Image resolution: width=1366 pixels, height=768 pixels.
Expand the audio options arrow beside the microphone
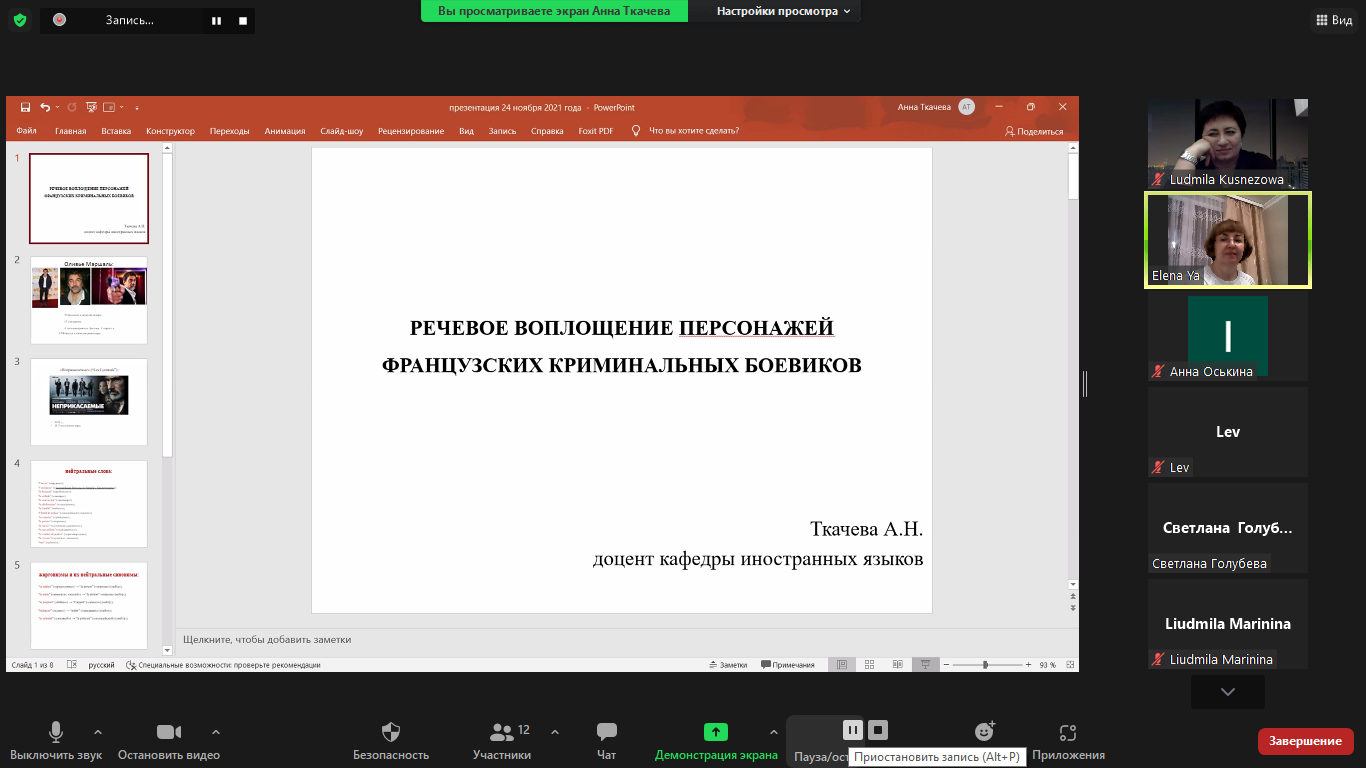click(x=98, y=731)
